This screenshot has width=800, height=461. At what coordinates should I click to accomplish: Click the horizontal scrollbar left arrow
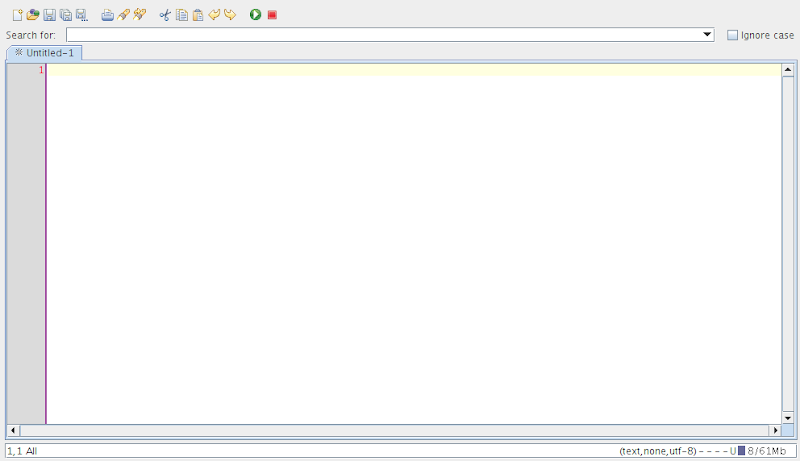[x=13, y=430]
